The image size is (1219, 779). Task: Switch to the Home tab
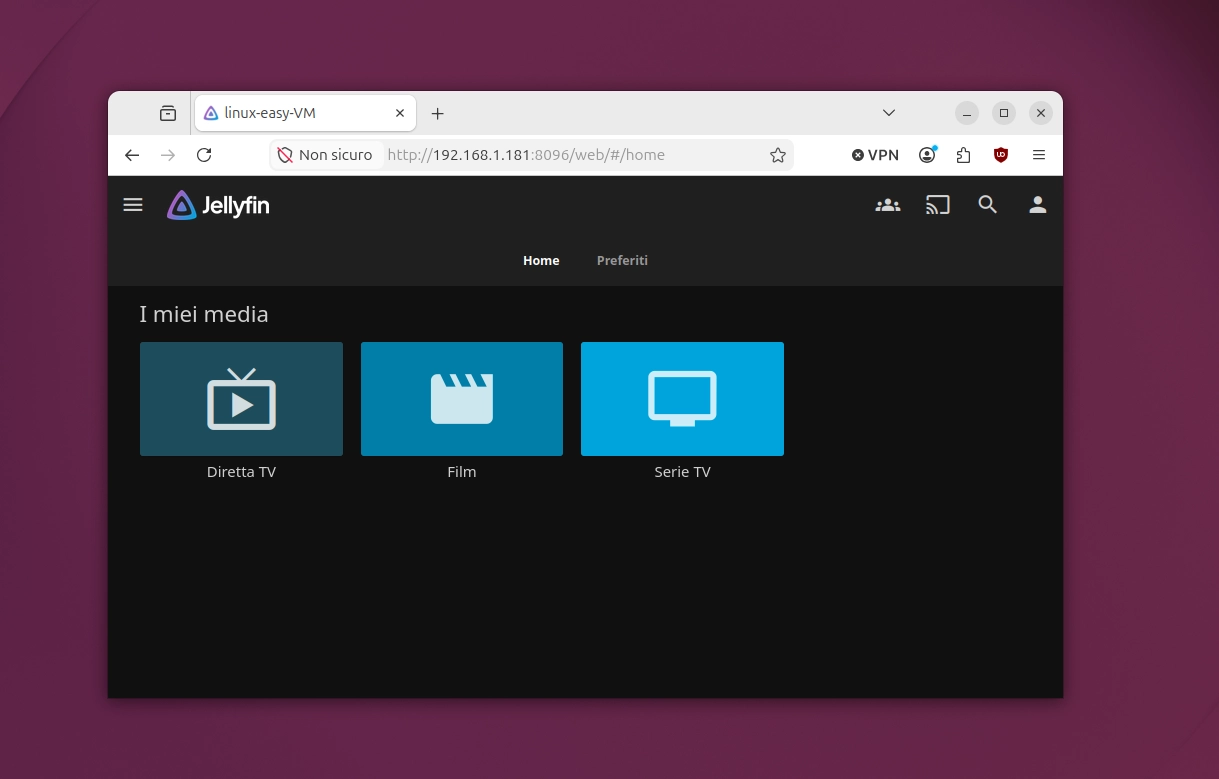click(x=541, y=260)
